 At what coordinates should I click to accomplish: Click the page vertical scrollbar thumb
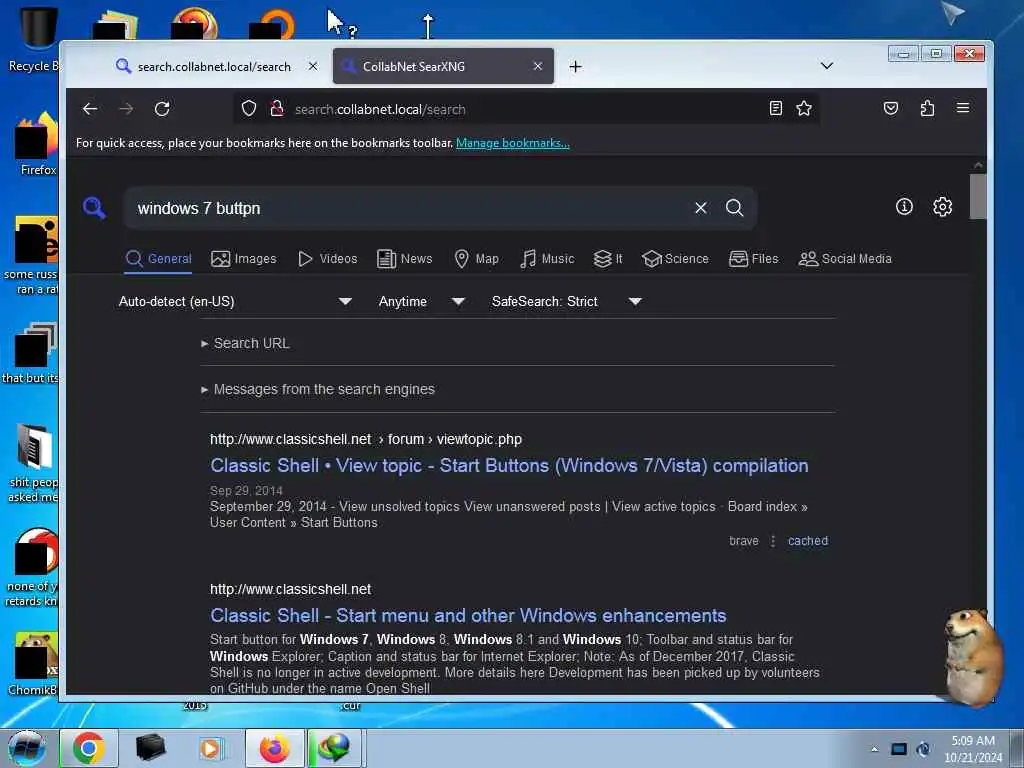point(978,196)
